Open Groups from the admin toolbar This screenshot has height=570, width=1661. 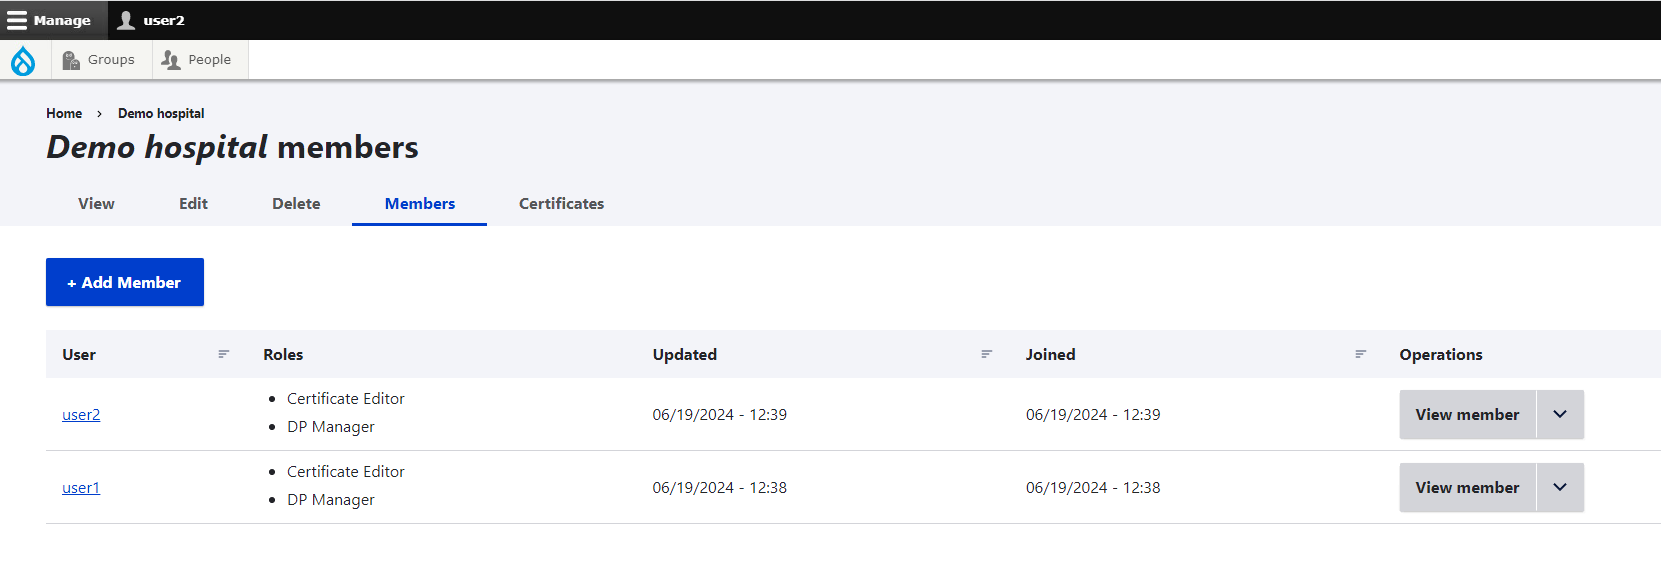pyautogui.click(x=99, y=60)
